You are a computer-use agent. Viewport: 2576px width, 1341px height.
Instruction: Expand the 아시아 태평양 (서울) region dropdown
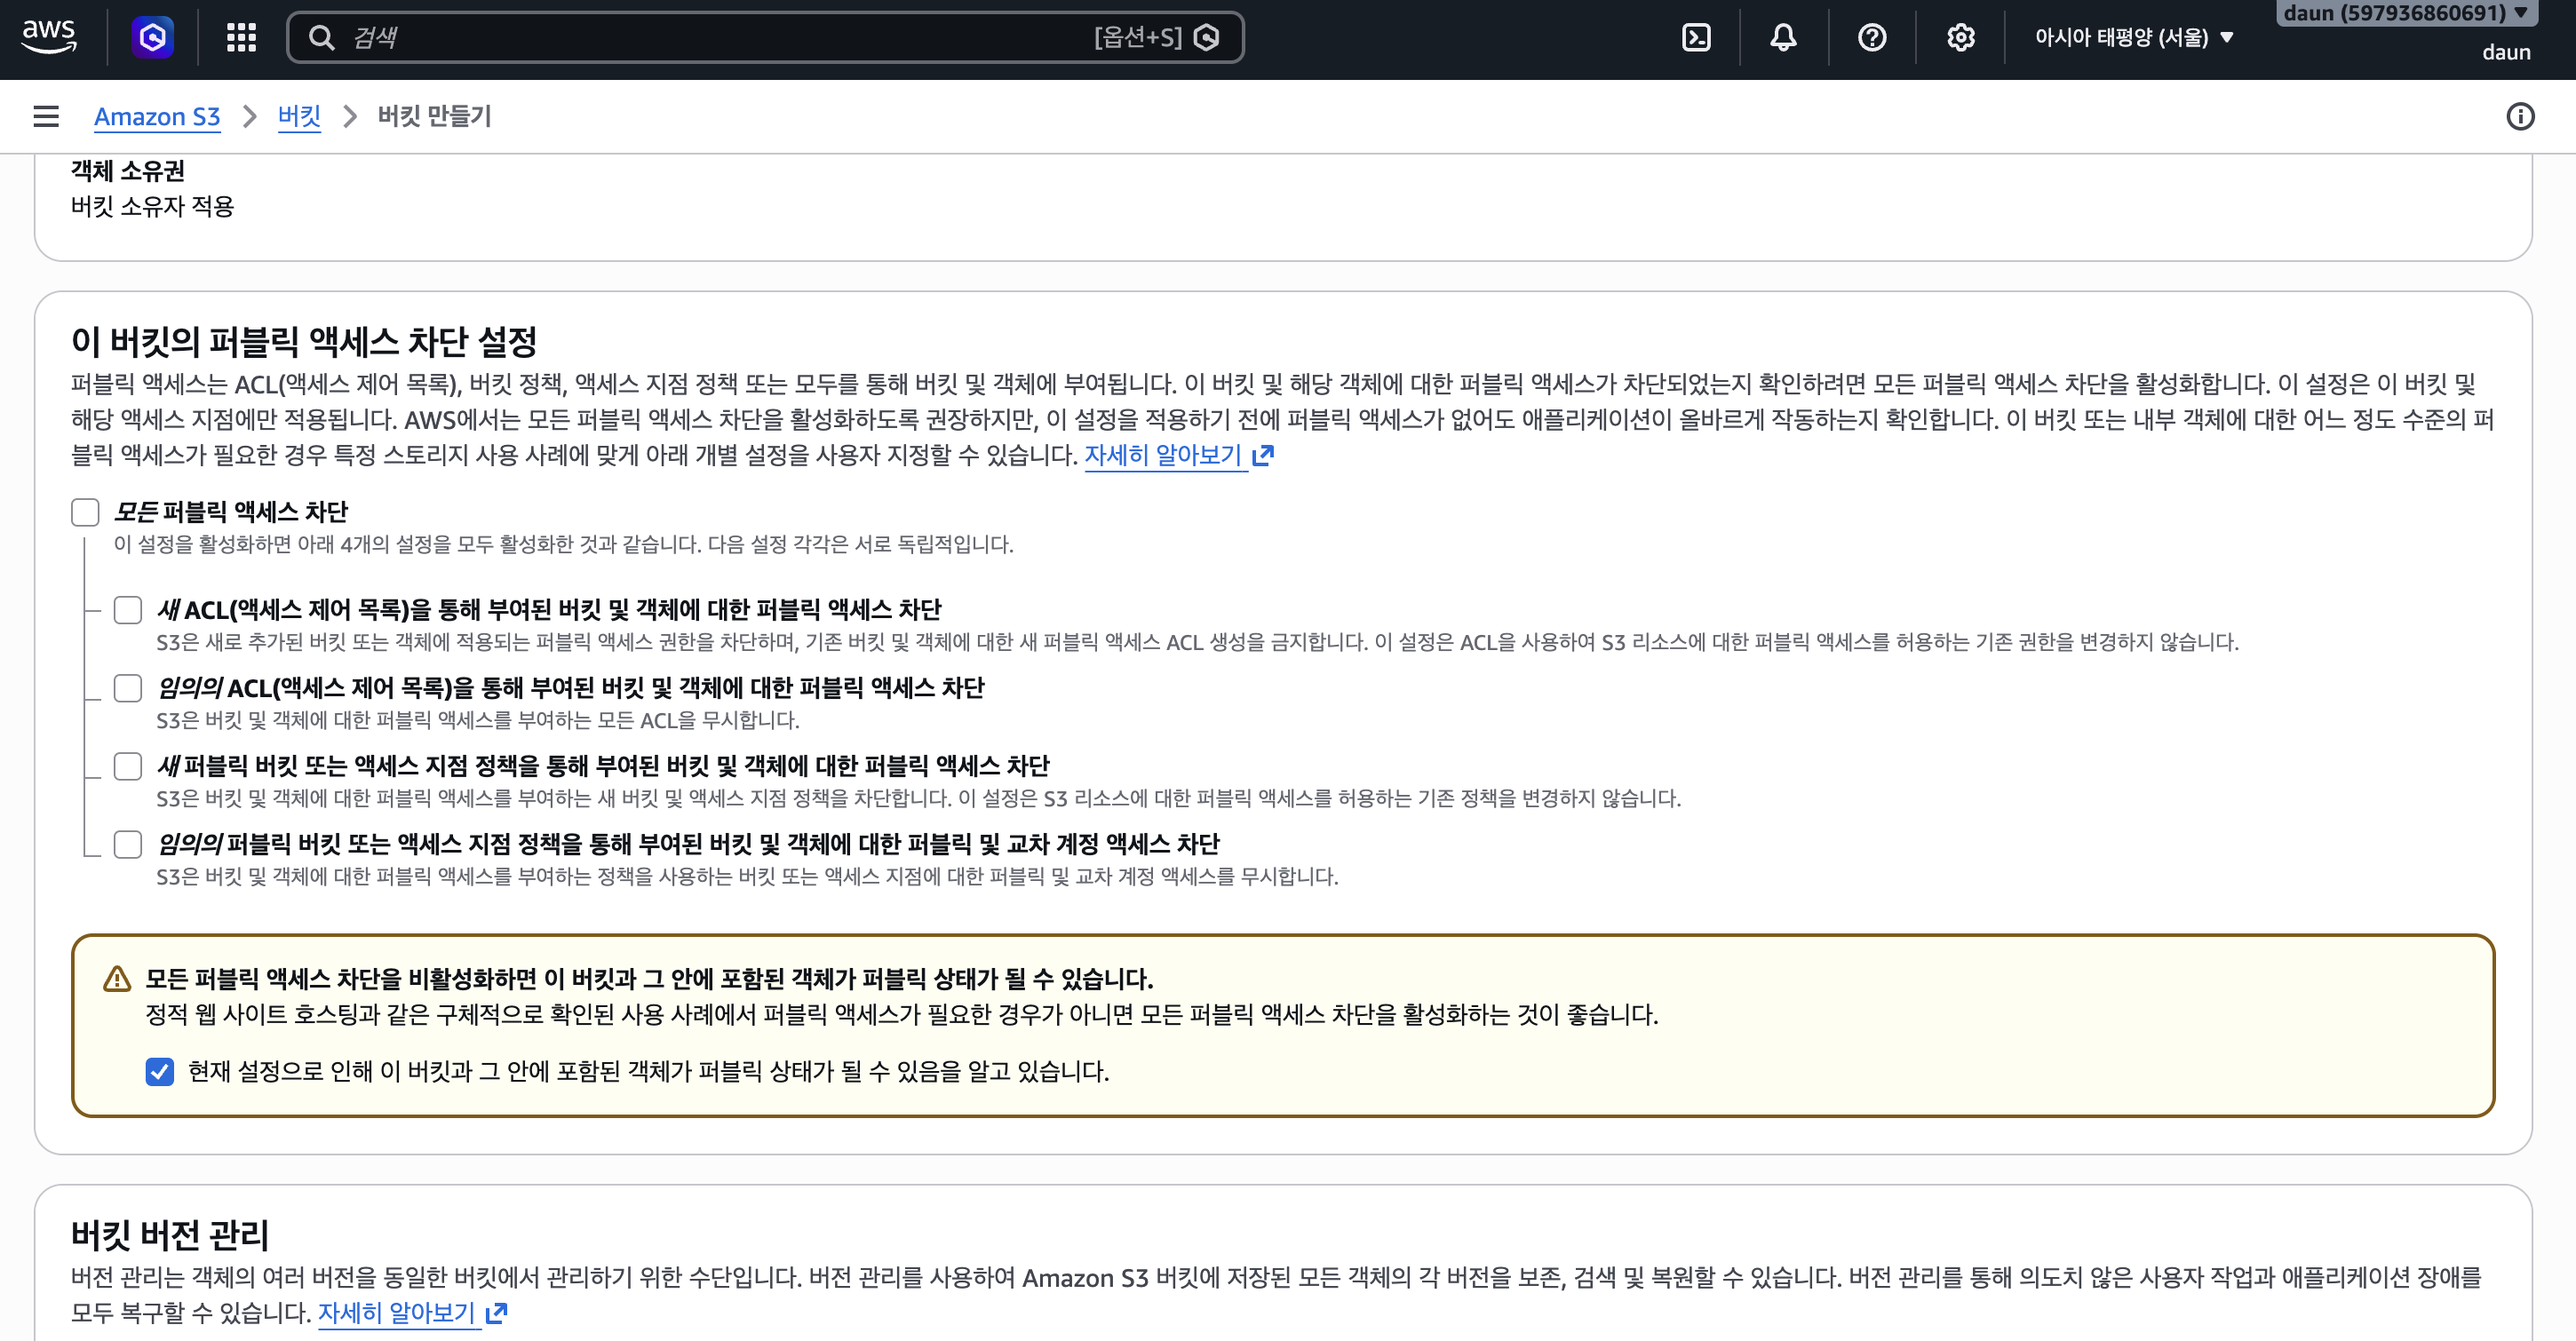[2133, 37]
